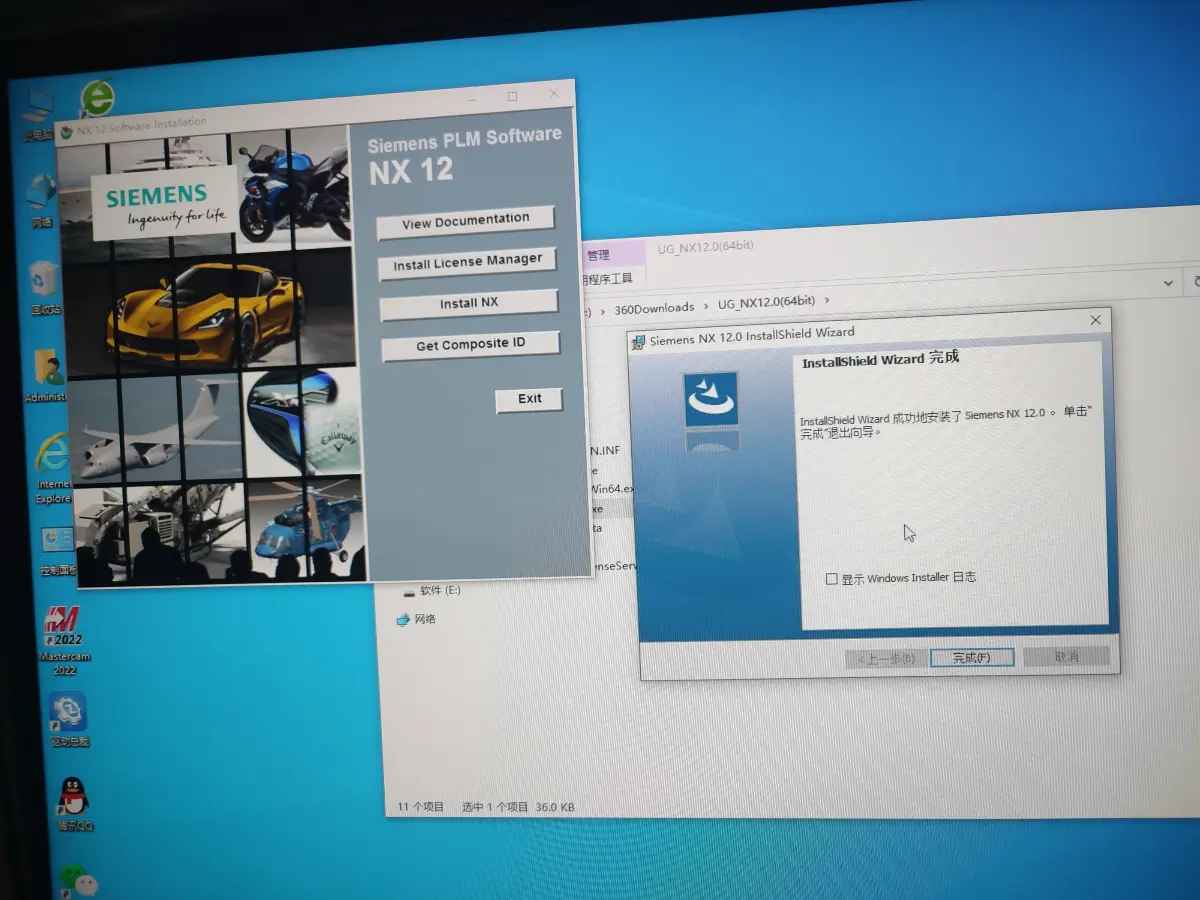Launch Internet Explorer from the desktop
Viewport: 1200px width, 900px height.
(x=53, y=467)
